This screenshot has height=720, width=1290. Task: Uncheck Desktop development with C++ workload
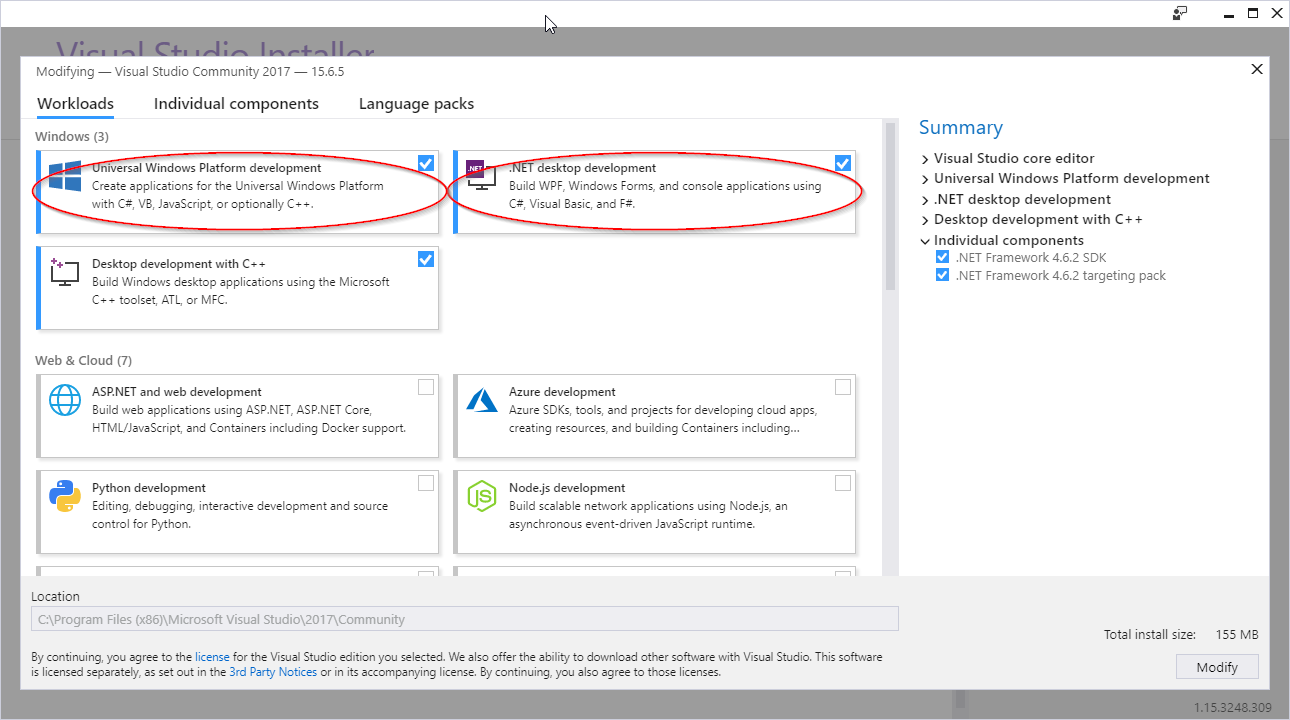point(426,259)
